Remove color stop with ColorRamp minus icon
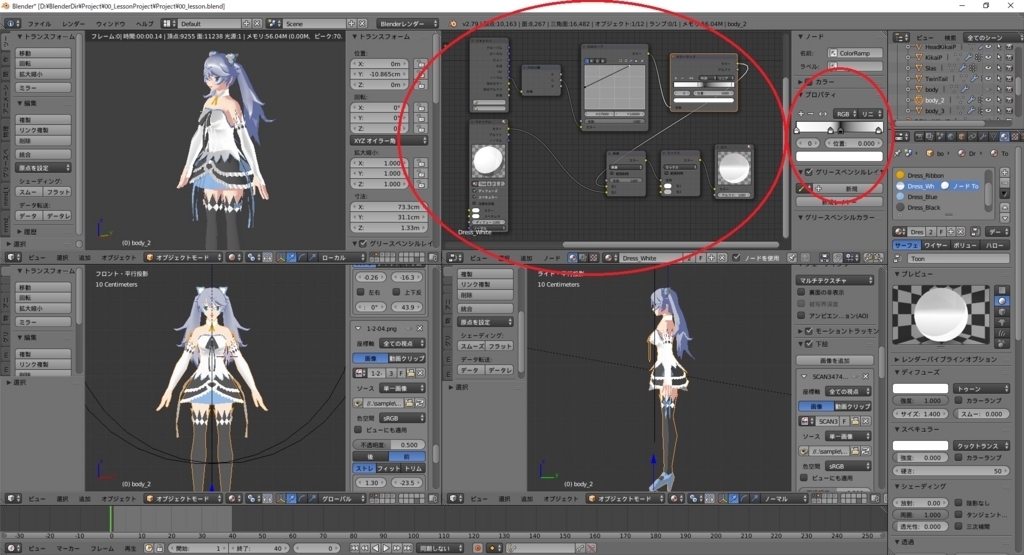The width and height of the screenshot is (1024, 555). click(x=810, y=114)
